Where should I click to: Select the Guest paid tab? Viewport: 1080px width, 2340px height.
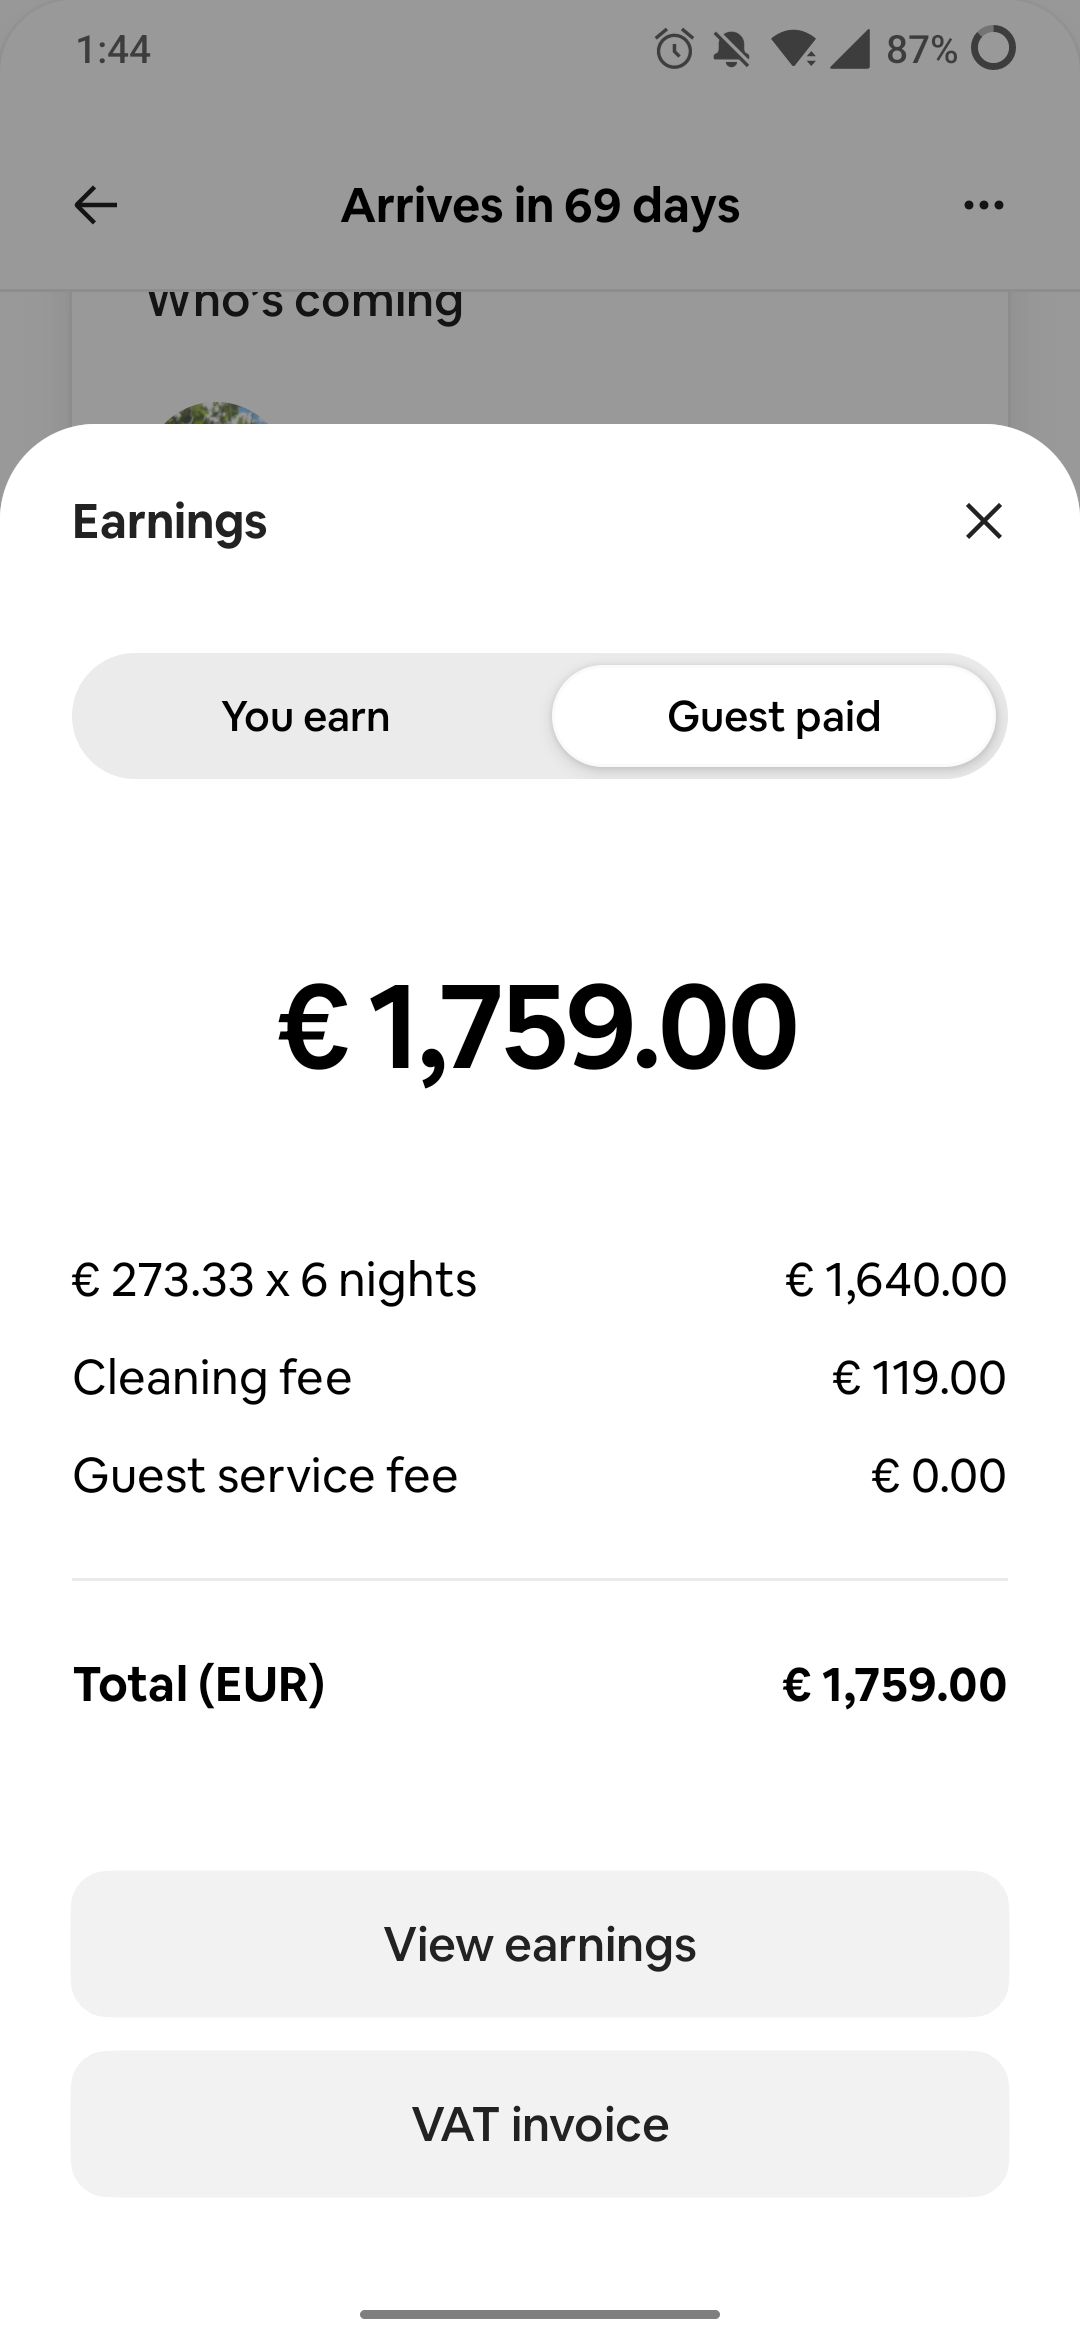[774, 717]
